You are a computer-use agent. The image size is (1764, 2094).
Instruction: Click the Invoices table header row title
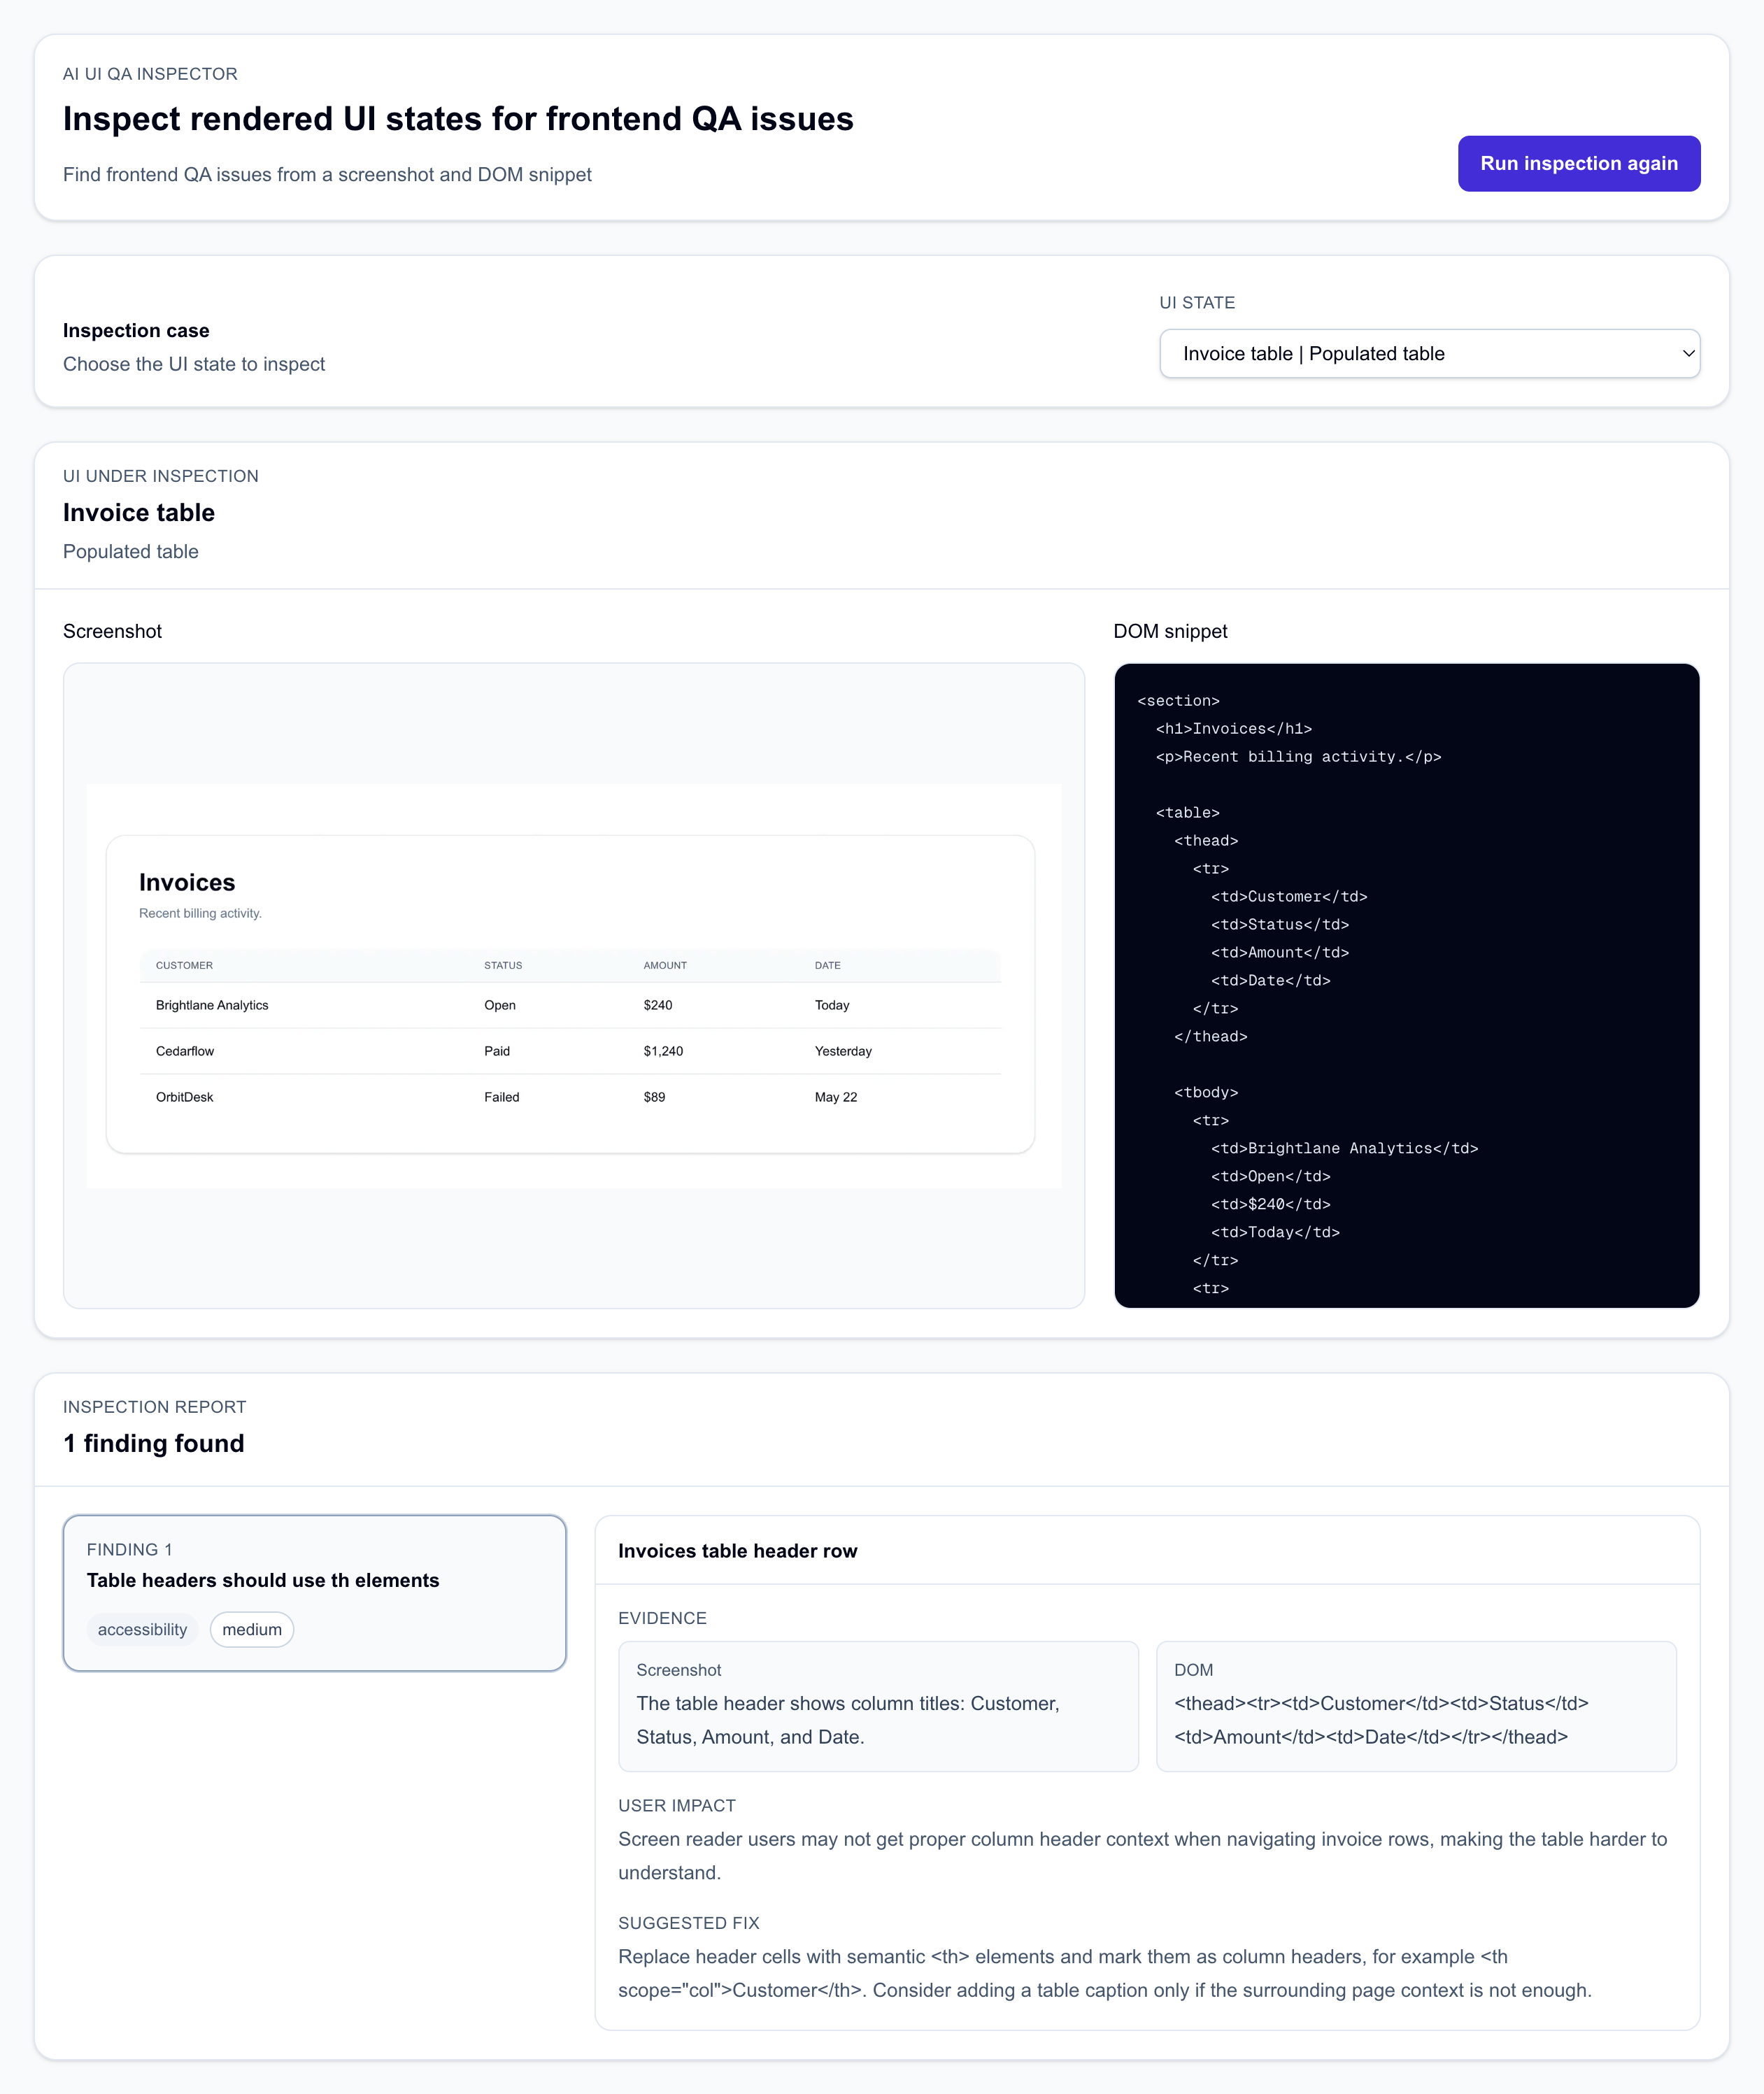[x=737, y=1550]
